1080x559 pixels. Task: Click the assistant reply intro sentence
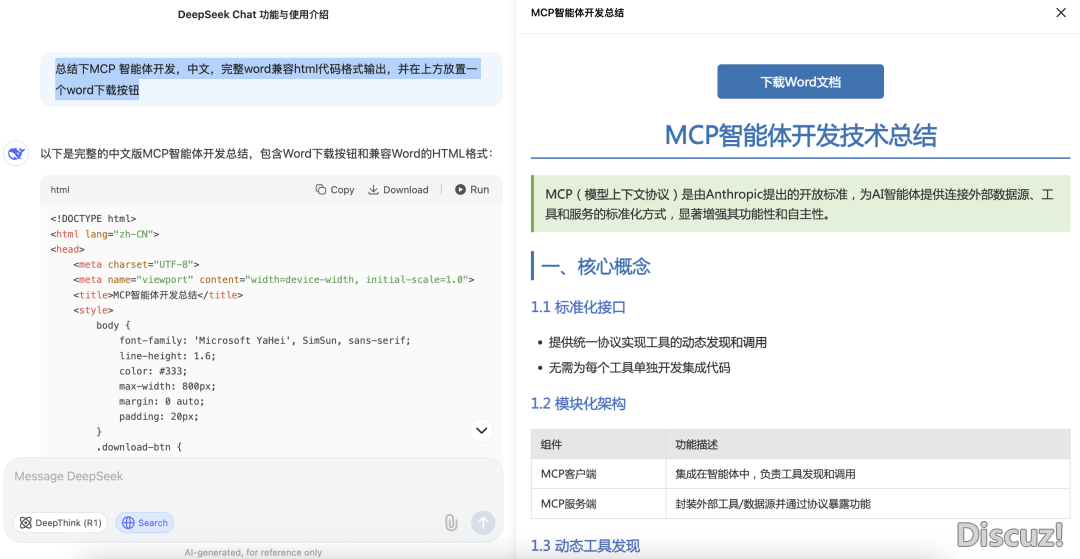pyautogui.click(x=266, y=153)
